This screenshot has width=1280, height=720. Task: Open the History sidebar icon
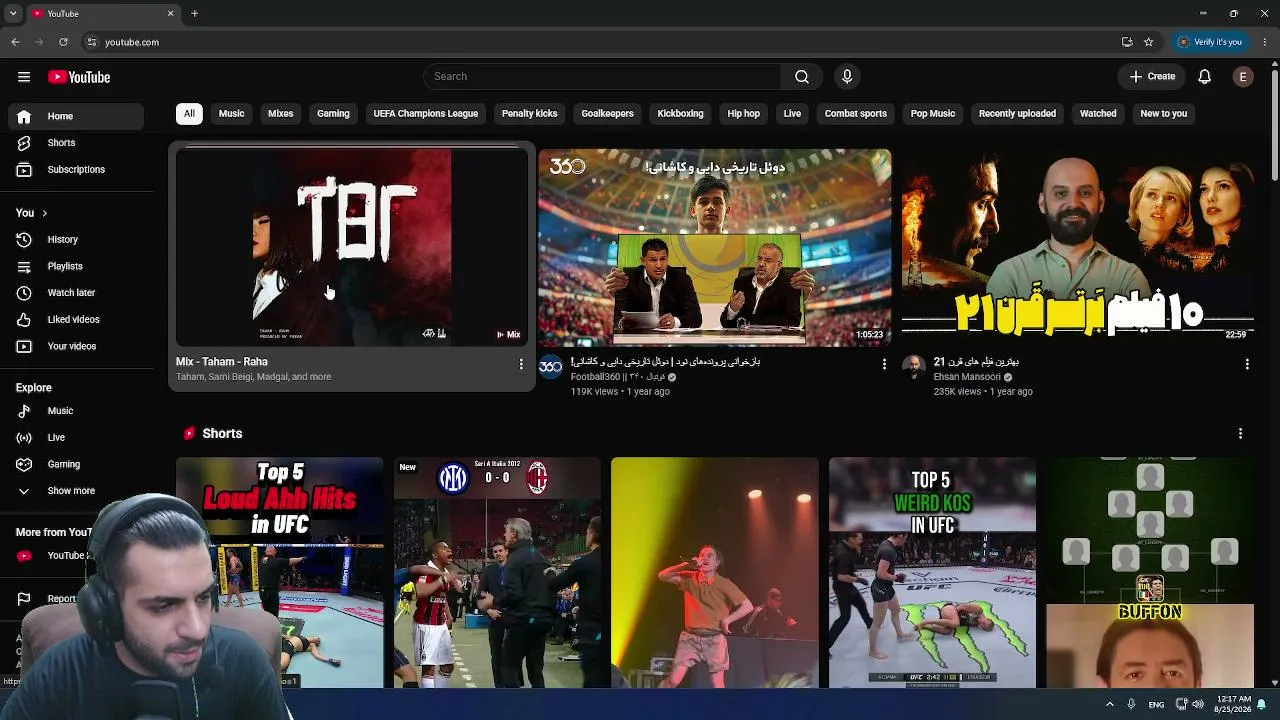(24, 240)
